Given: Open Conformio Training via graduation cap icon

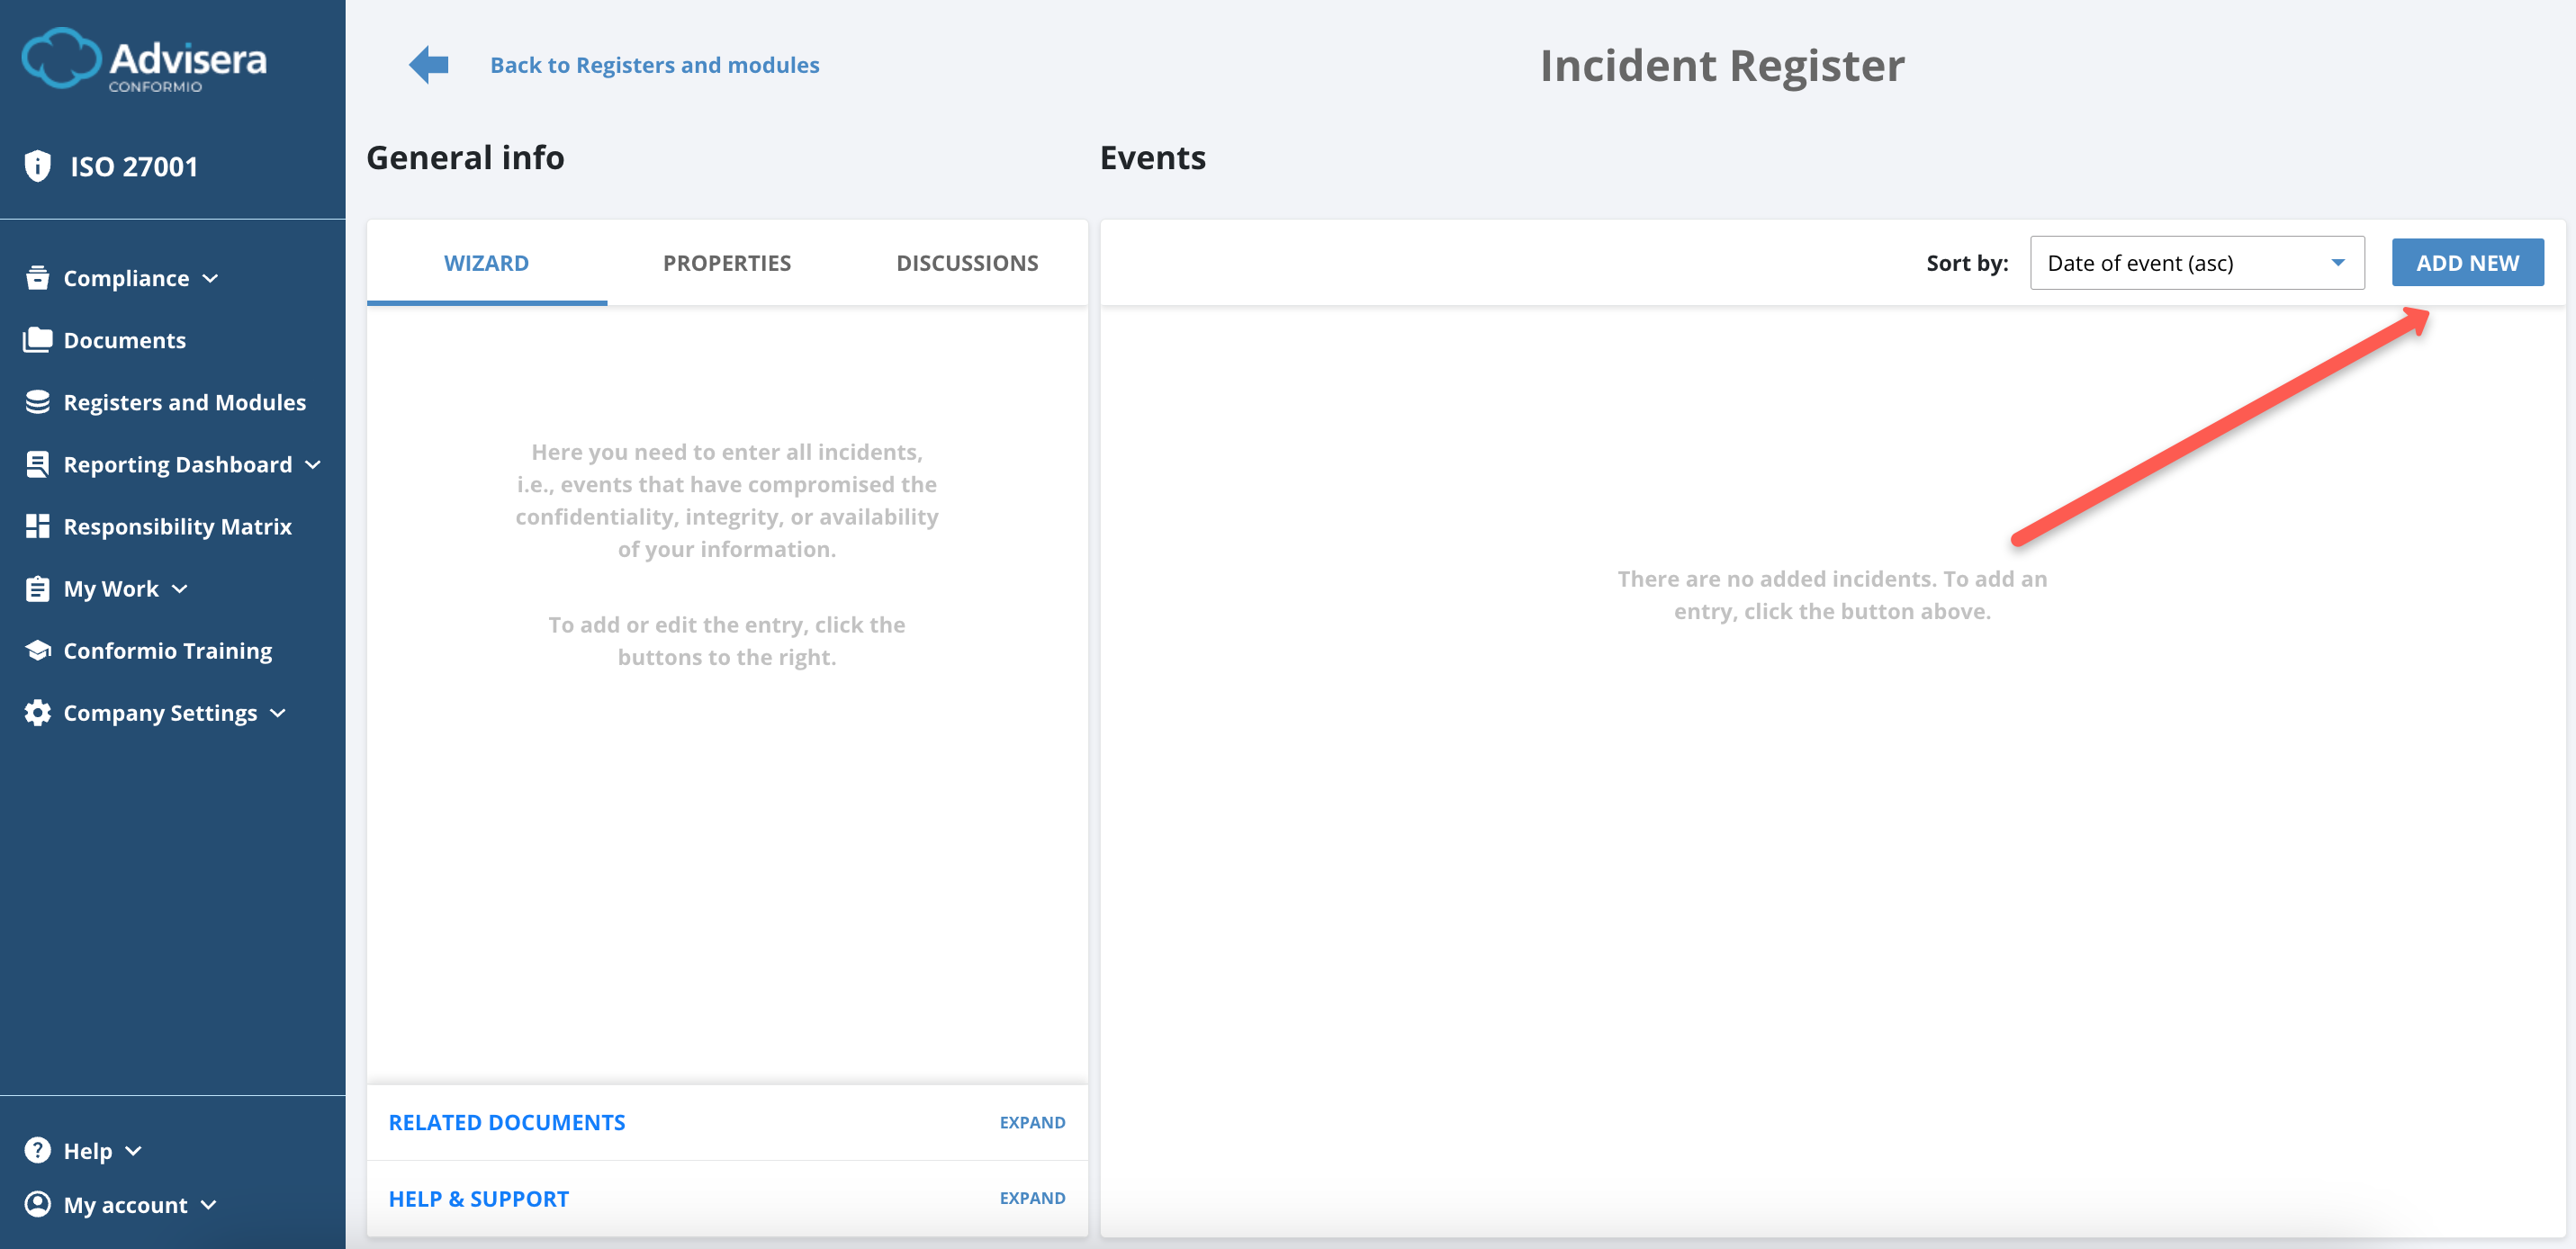Looking at the screenshot, I should [37, 650].
